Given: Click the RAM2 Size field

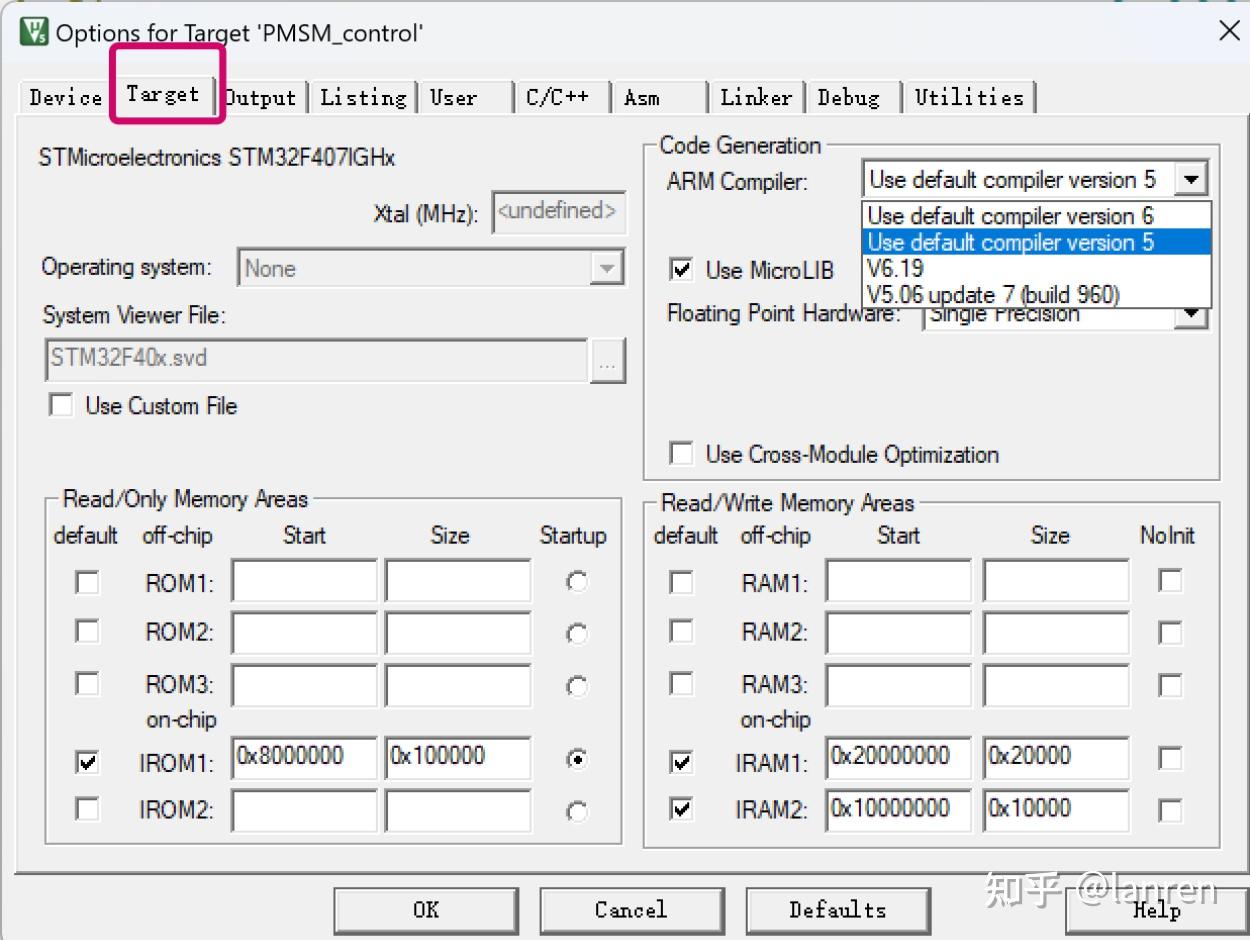Looking at the screenshot, I should [1056, 633].
